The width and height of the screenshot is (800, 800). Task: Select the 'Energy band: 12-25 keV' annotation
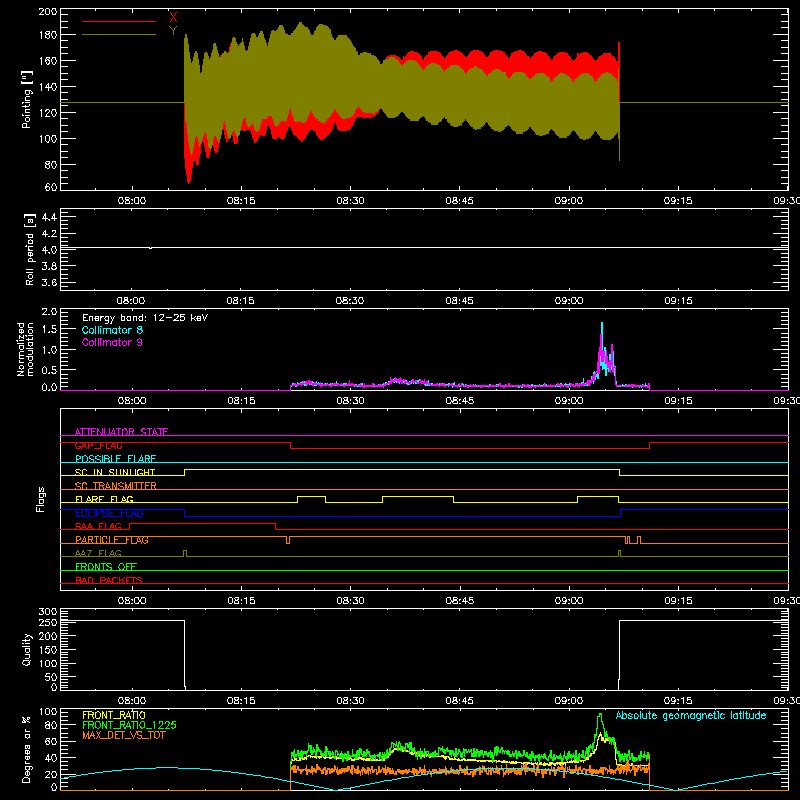145,318
